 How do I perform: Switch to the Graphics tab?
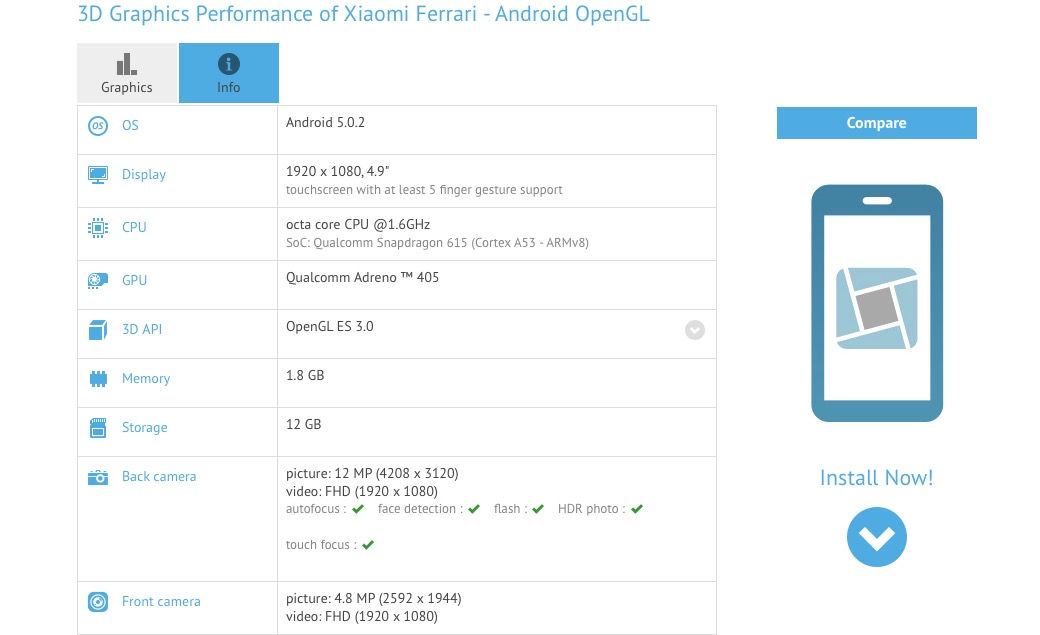tap(127, 73)
